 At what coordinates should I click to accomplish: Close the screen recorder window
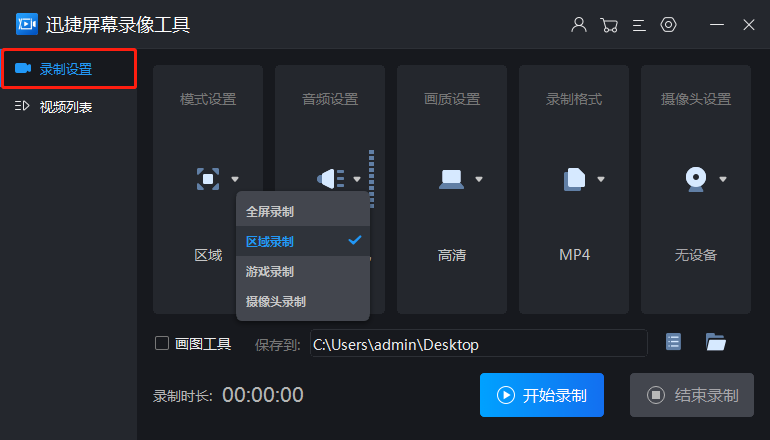click(748, 25)
